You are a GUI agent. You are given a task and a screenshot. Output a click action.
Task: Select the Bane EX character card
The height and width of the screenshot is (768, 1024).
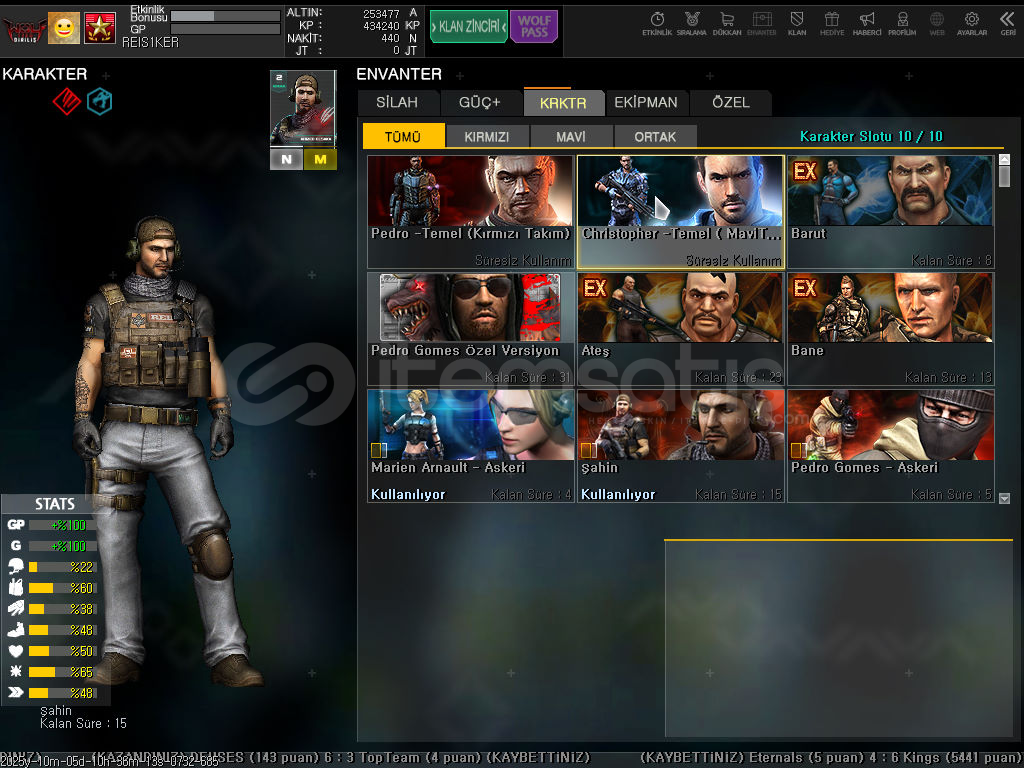pyautogui.click(x=891, y=328)
